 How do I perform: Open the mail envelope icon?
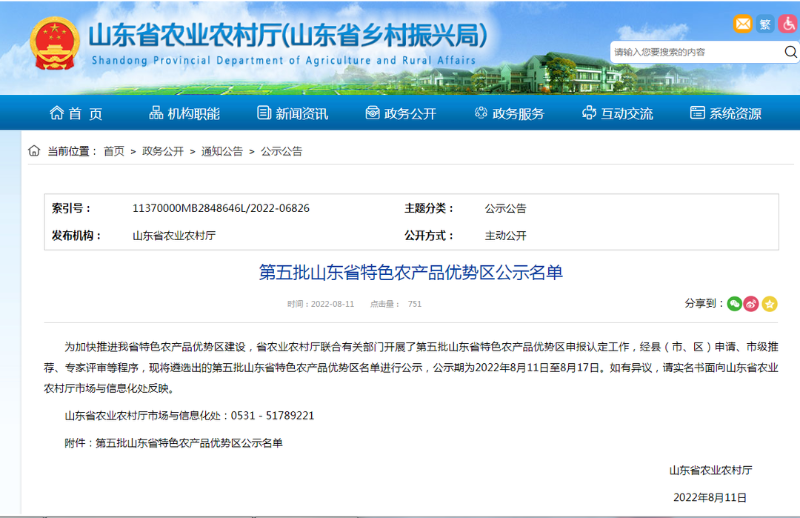coord(743,24)
